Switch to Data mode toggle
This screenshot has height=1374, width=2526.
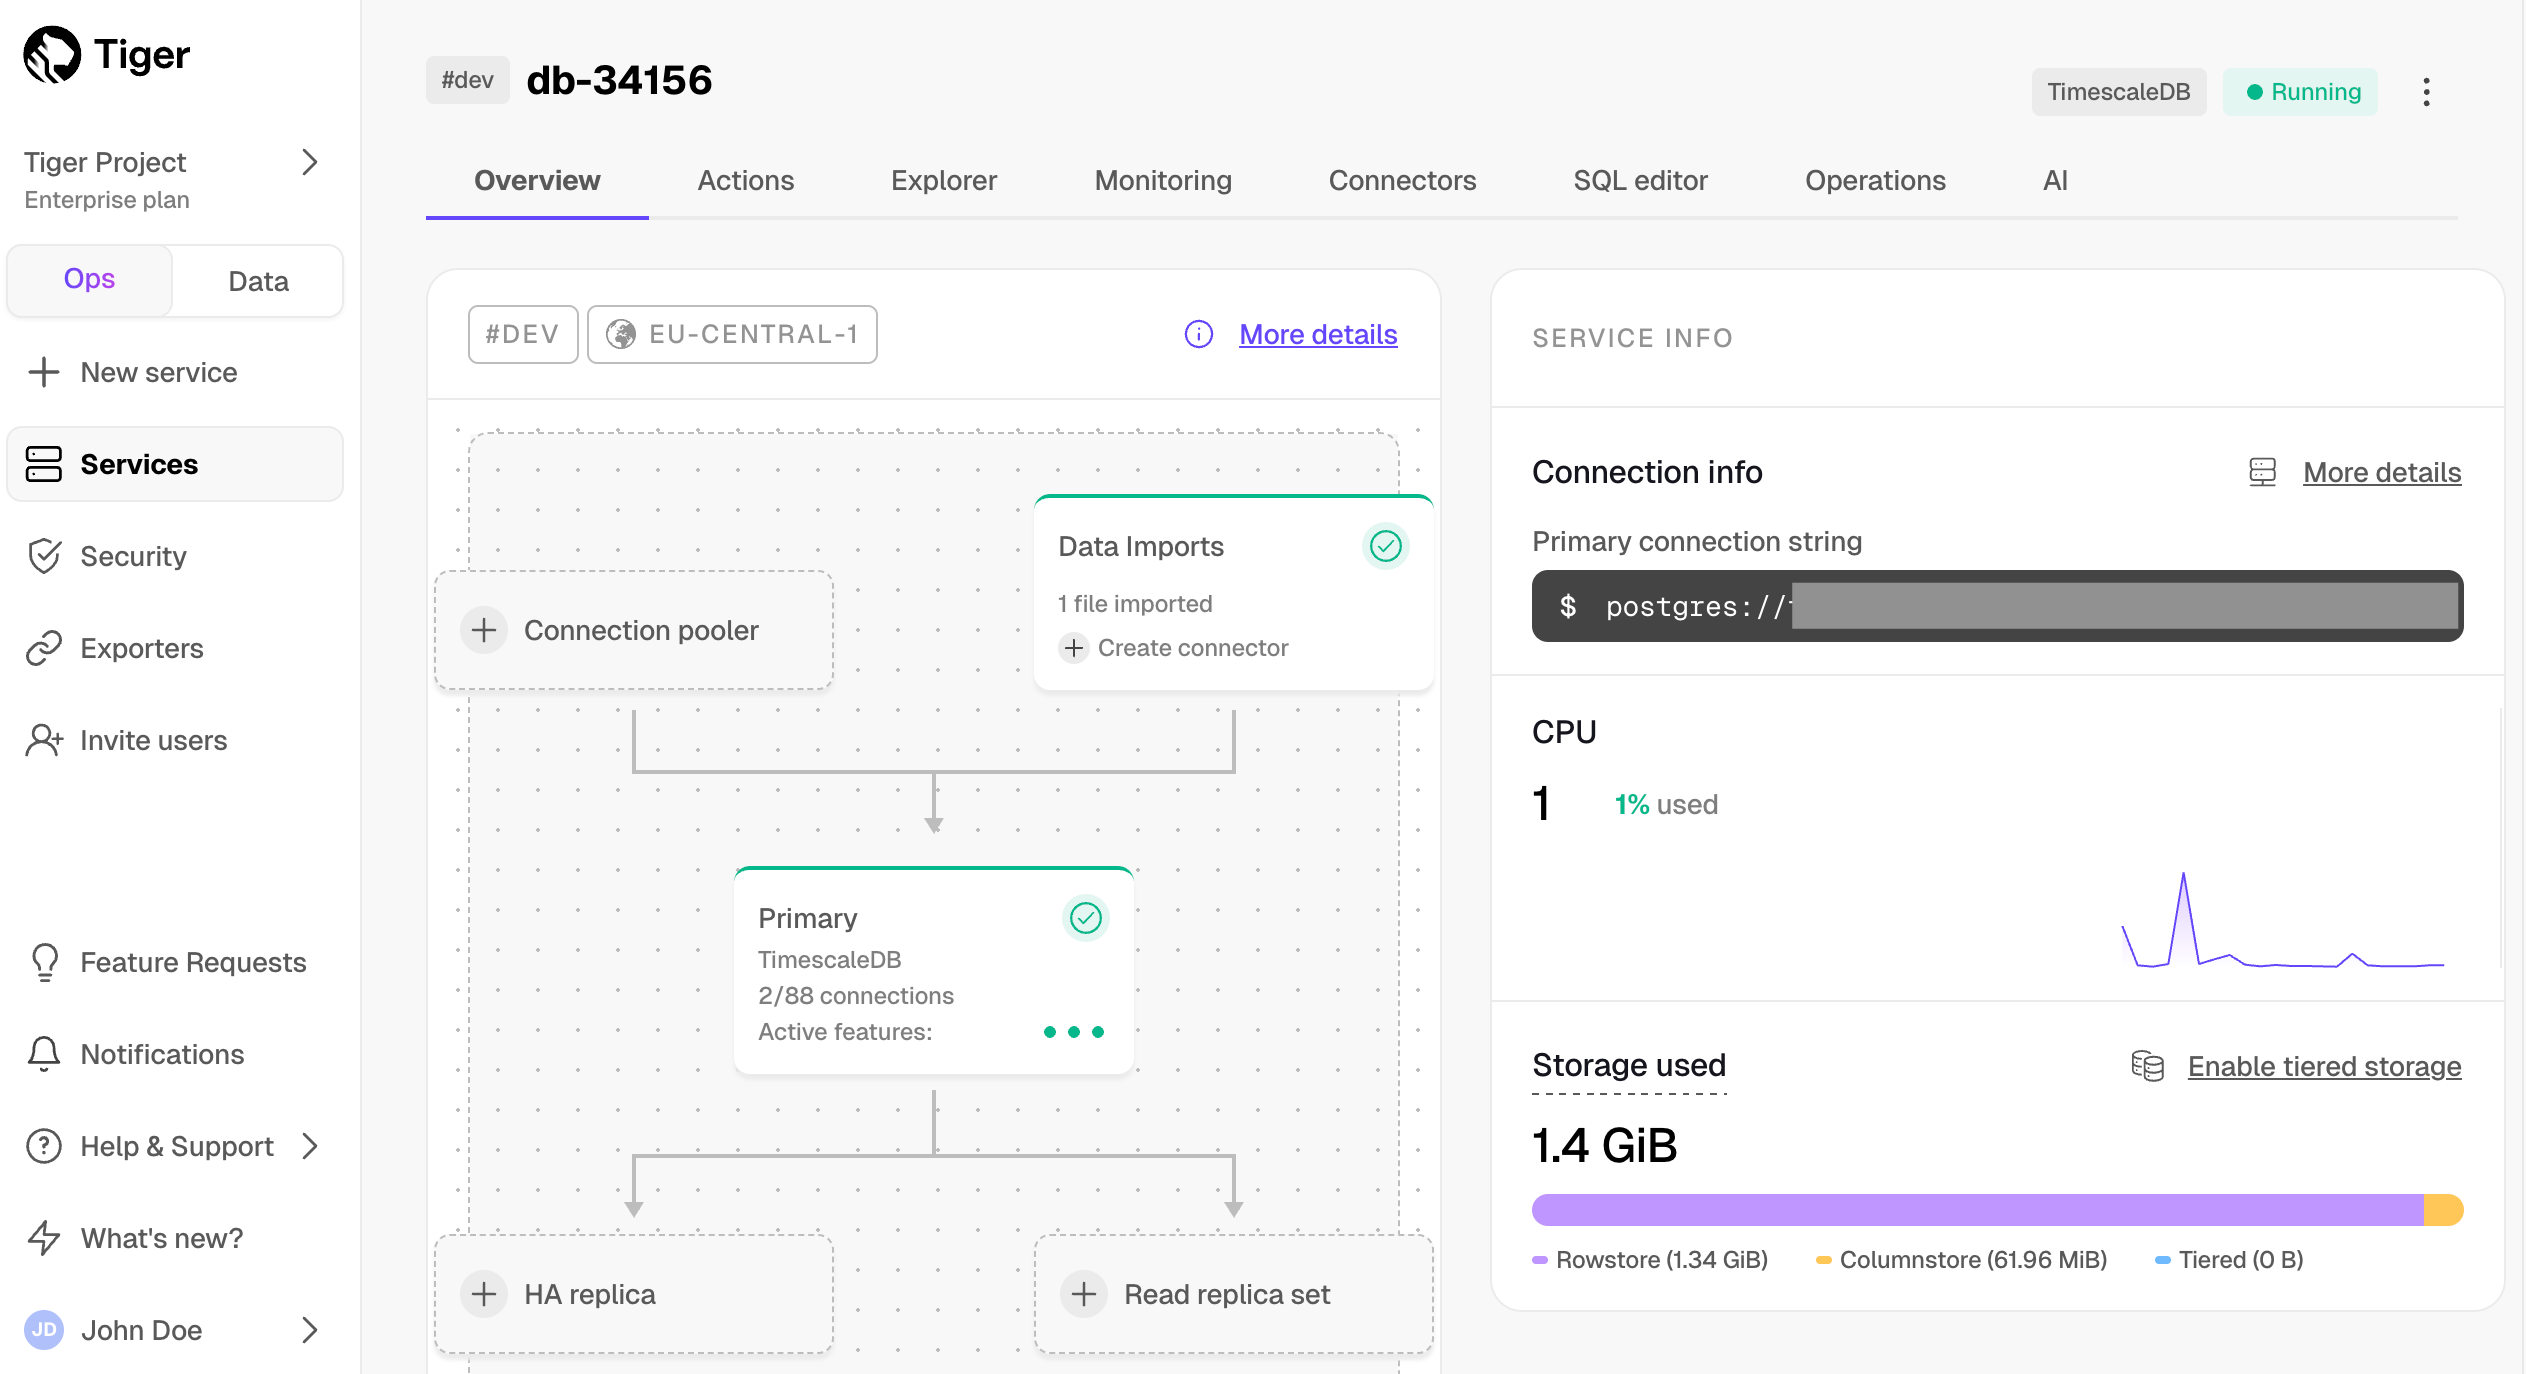click(x=258, y=282)
